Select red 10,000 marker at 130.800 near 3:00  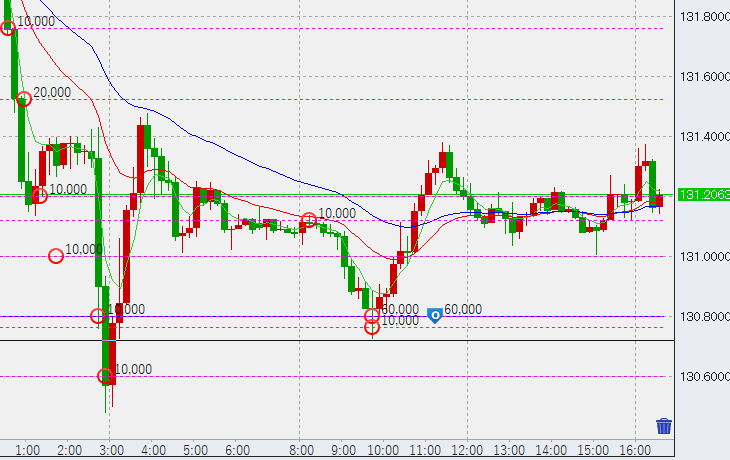pos(99,316)
